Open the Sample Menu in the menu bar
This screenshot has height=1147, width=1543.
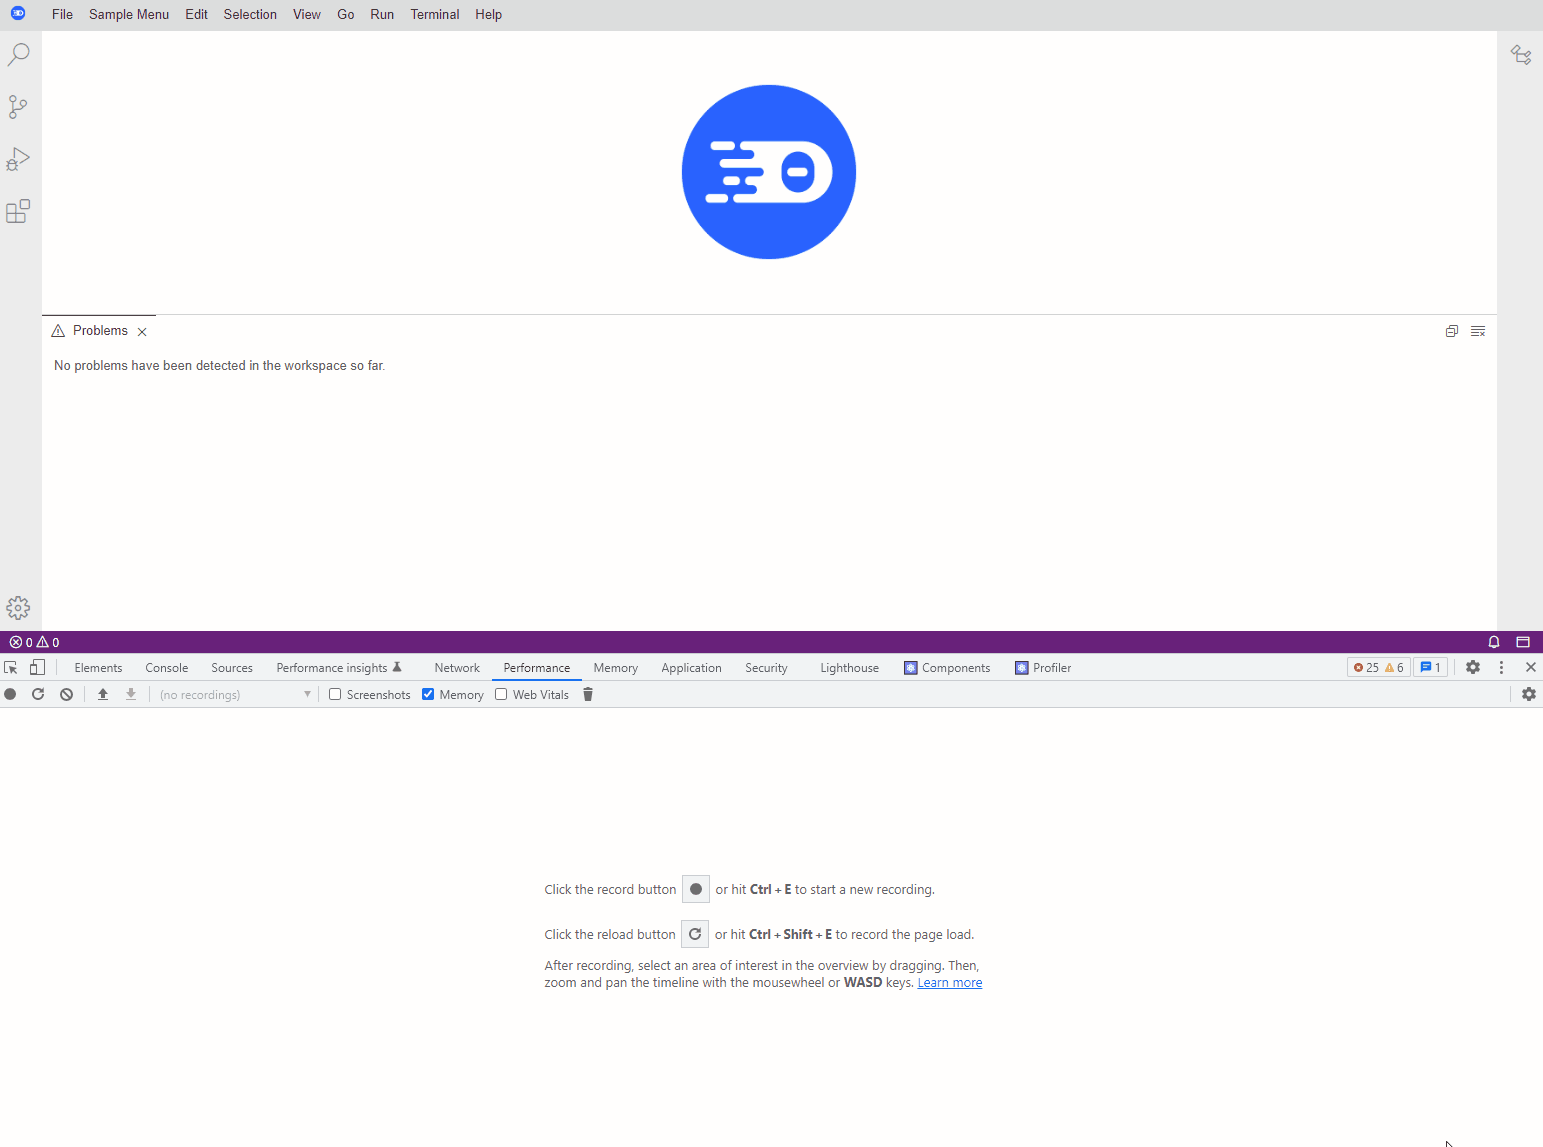pos(128,14)
